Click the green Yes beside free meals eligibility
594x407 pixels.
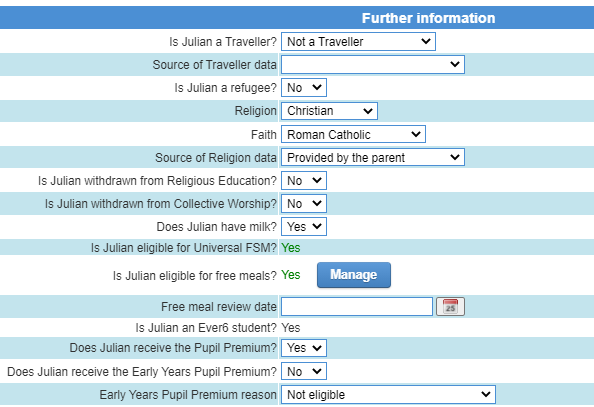click(x=291, y=275)
